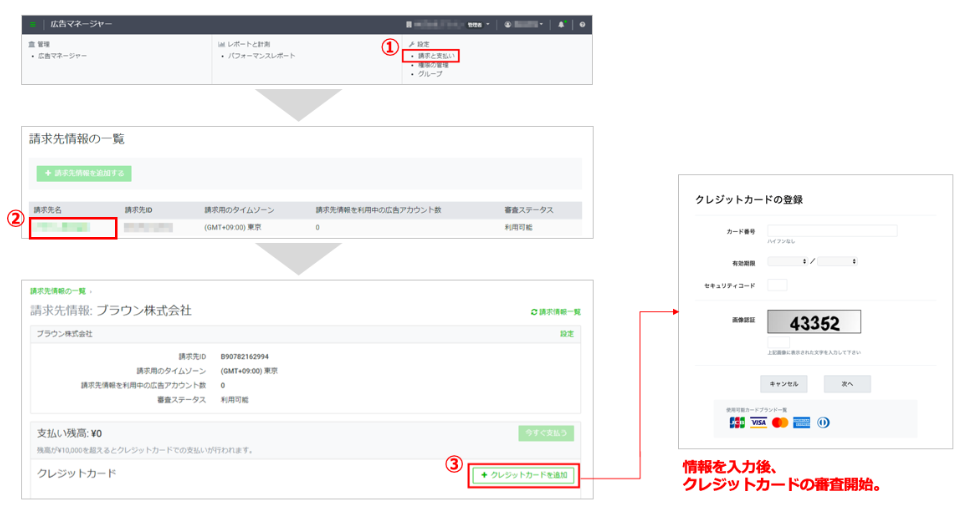Click 請求先情報を追加する green button
The image size is (974, 518).
pos(84,173)
